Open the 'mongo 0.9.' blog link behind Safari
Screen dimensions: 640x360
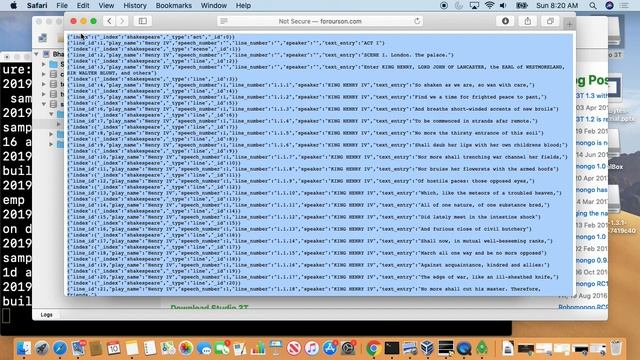pos(592,260)
